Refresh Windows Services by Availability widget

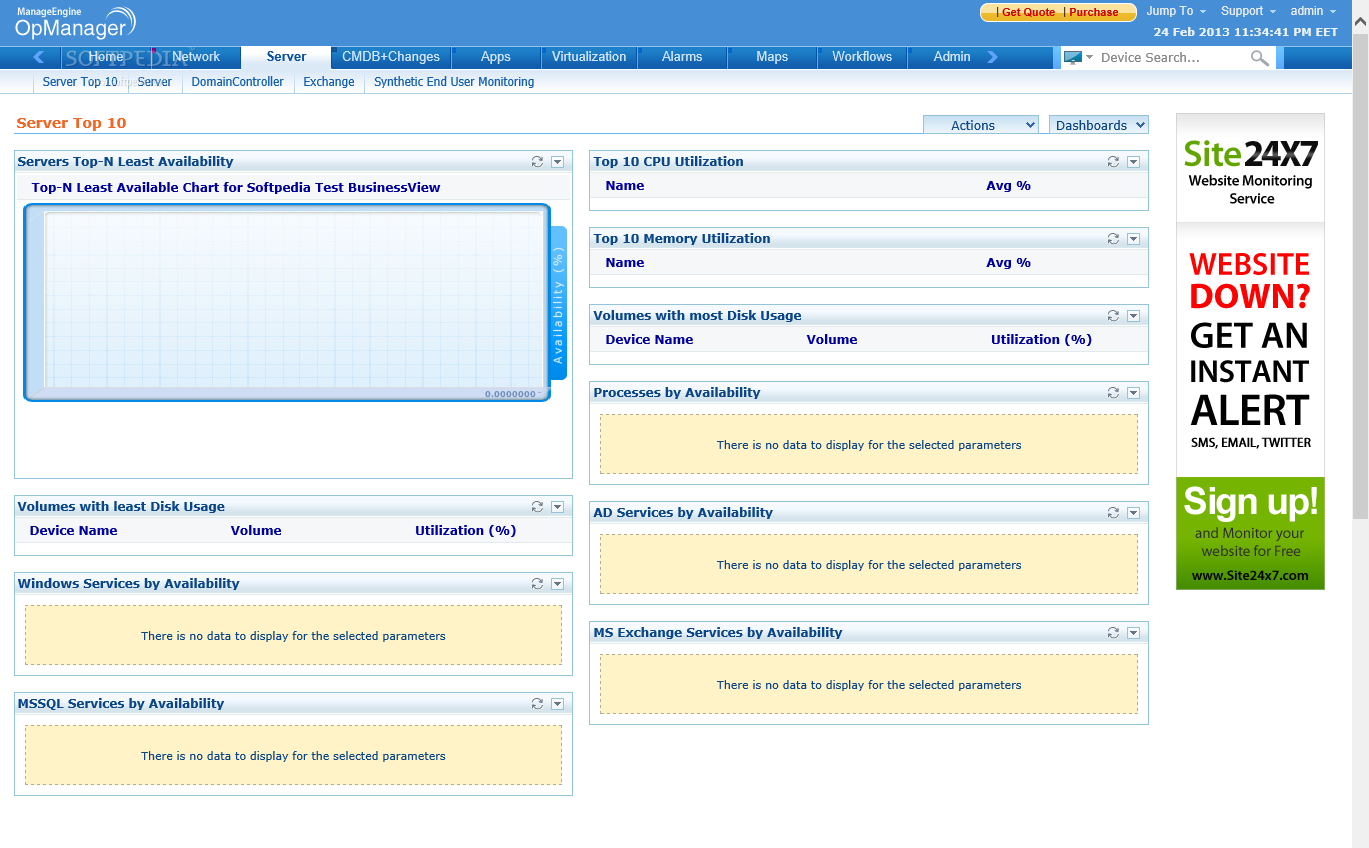tap(537, 584)
